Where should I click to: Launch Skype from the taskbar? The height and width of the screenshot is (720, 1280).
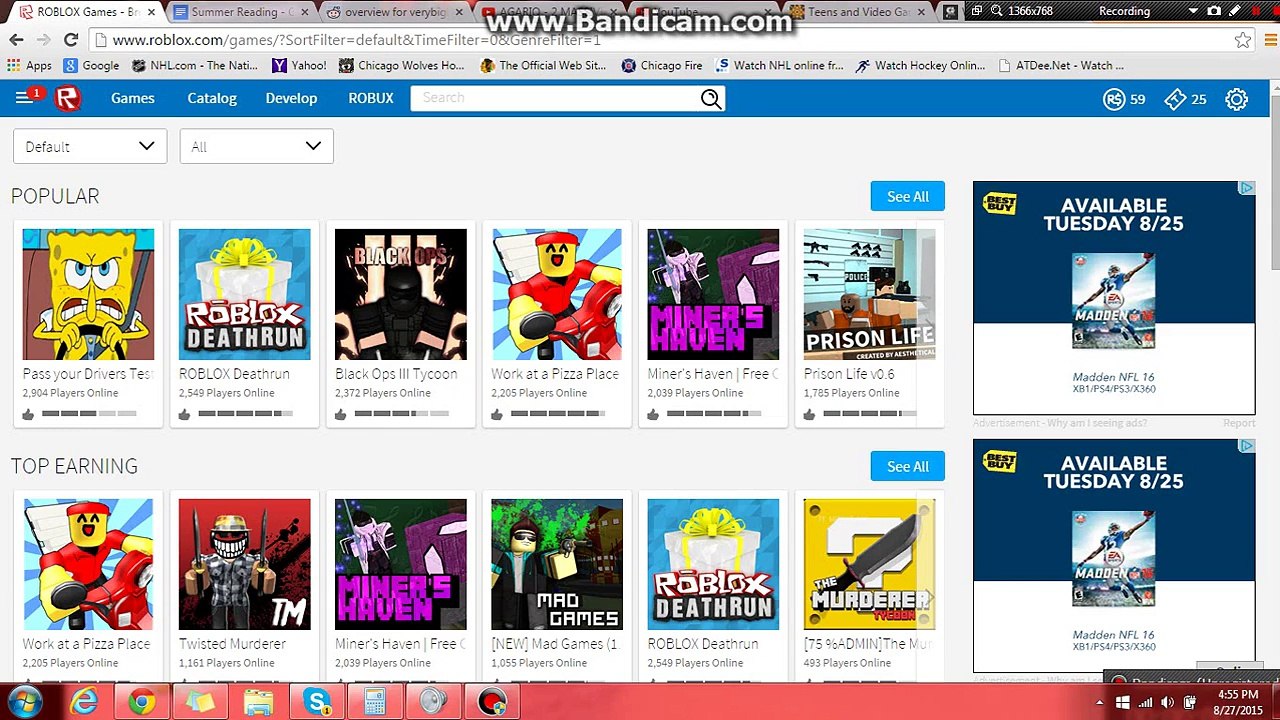(x=317, y=702)
